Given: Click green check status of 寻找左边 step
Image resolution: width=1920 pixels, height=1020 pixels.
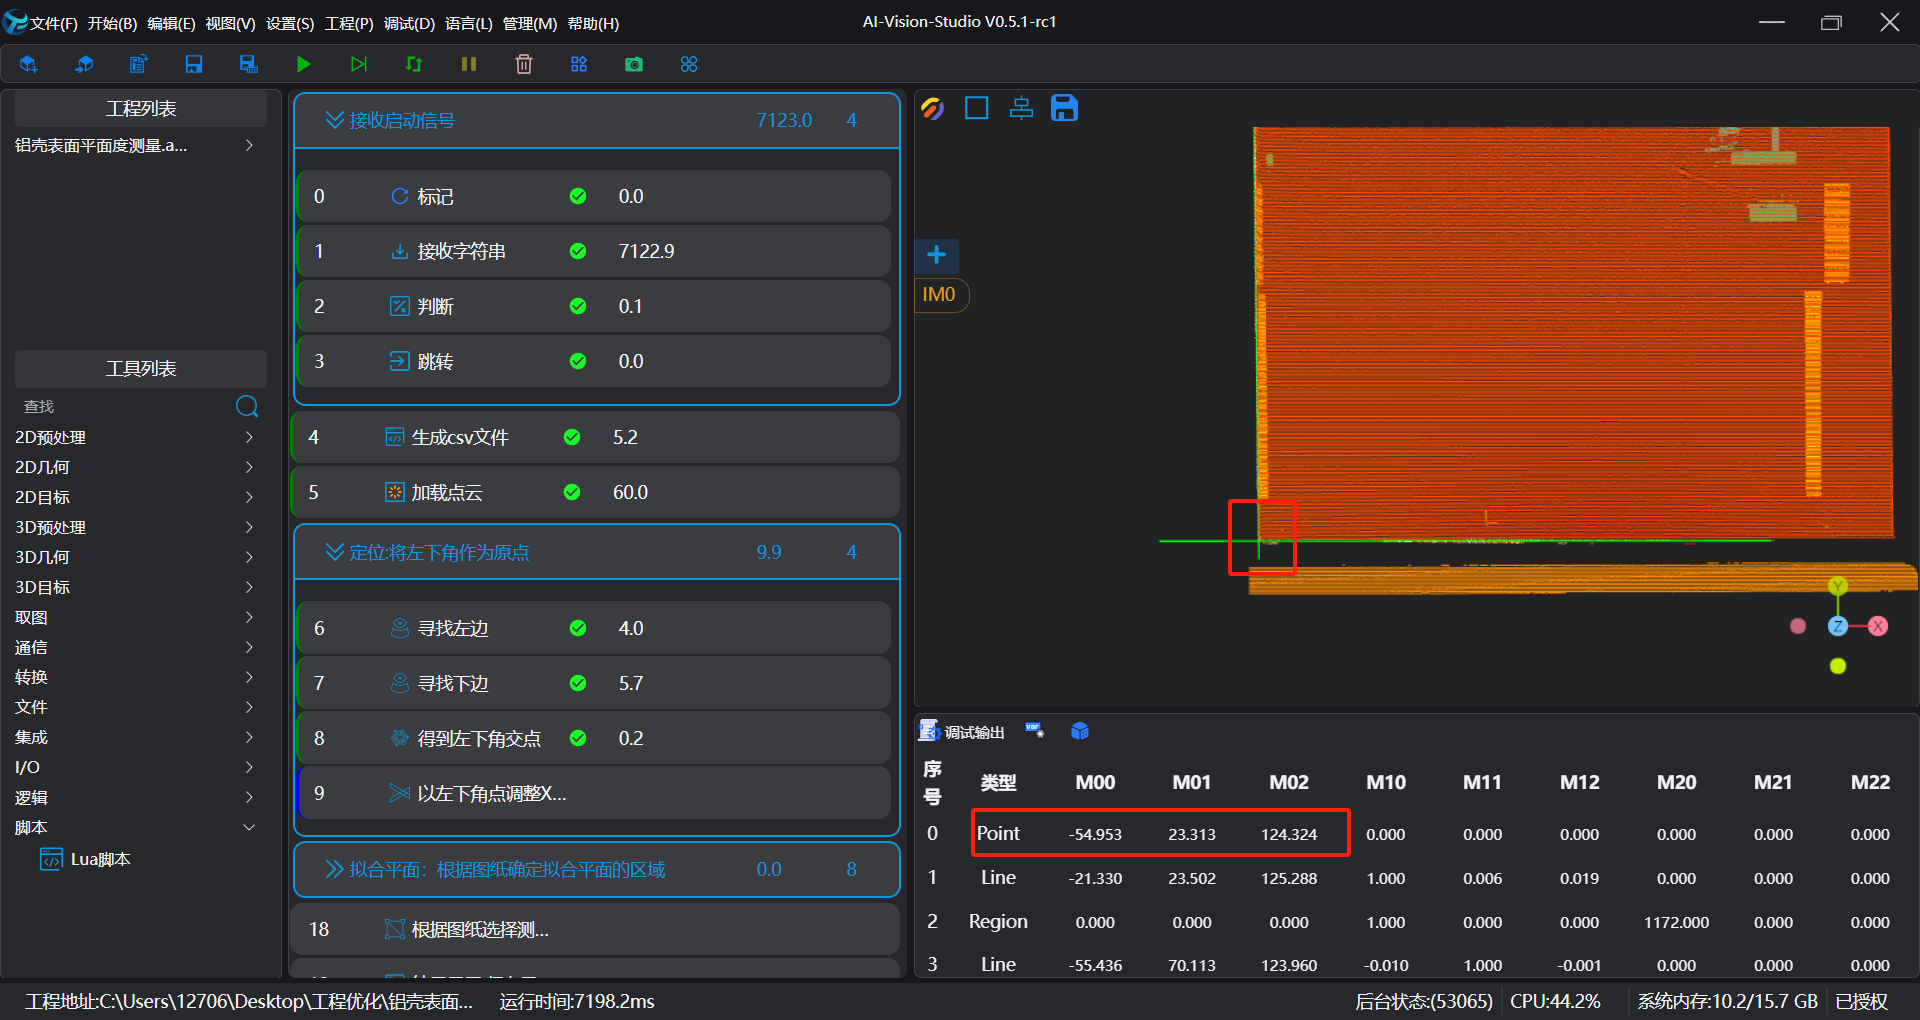Looking at the screenshot, I should pos(578,628).
